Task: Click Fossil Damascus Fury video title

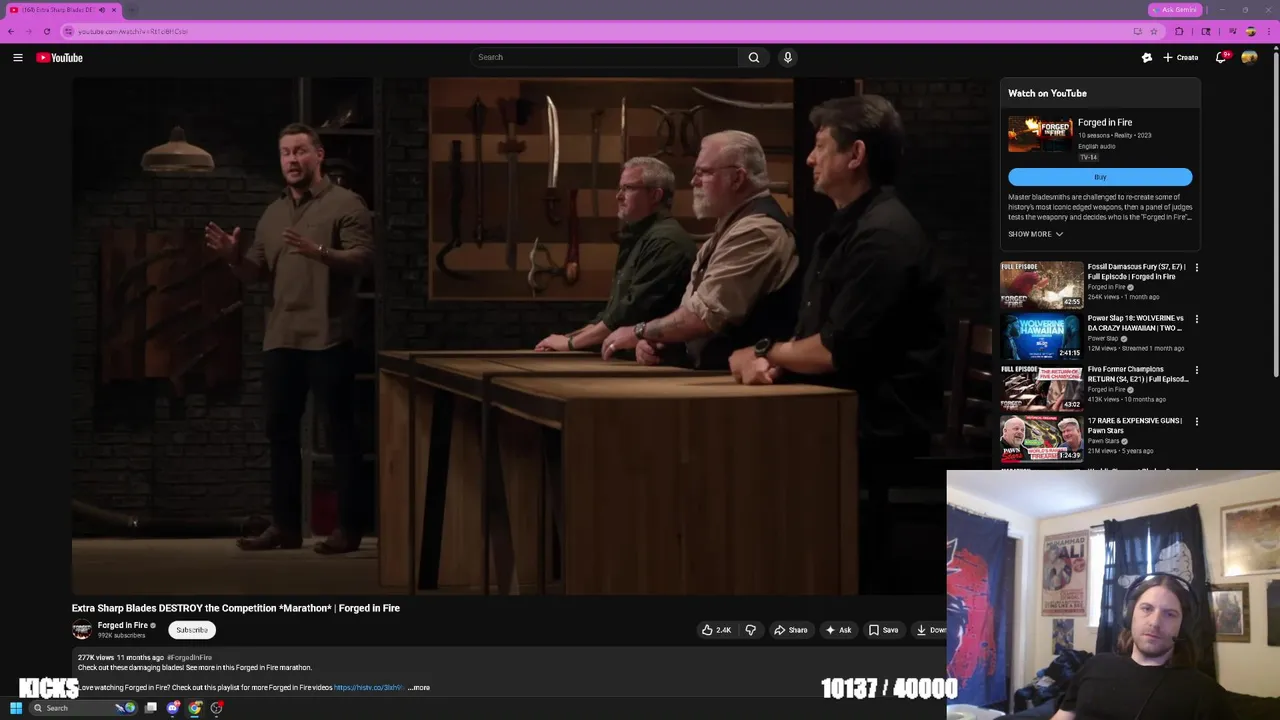Action: point(1137,272)
